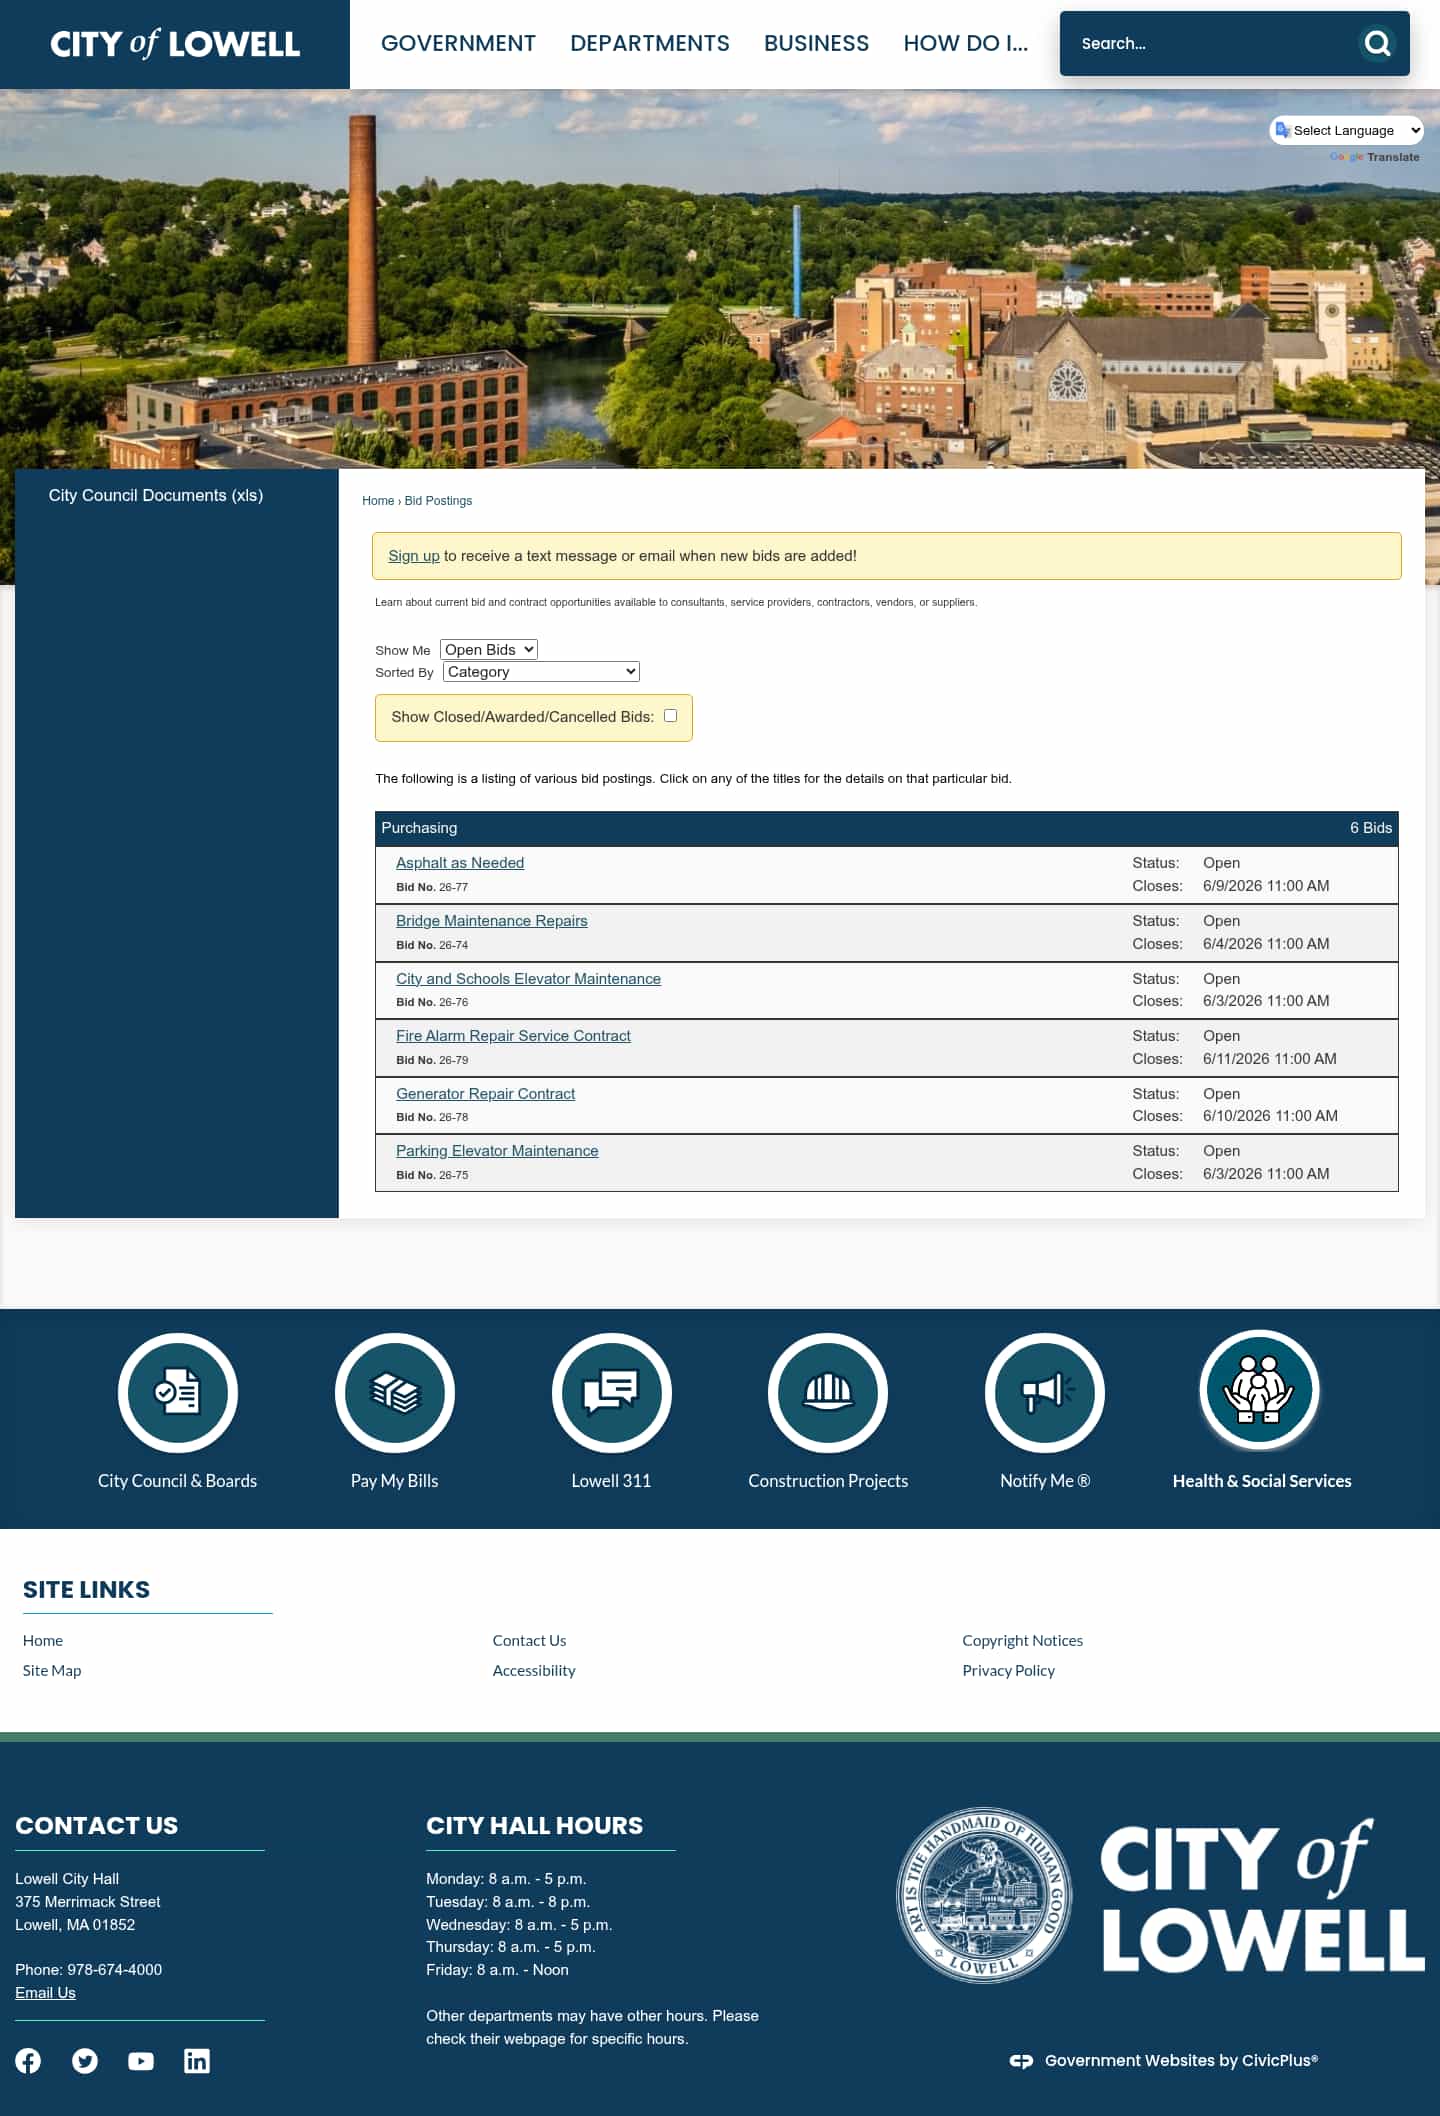Click Privacy Policy footer link
This screenshot has width=1440, height=2116.
point(1008,1670)
